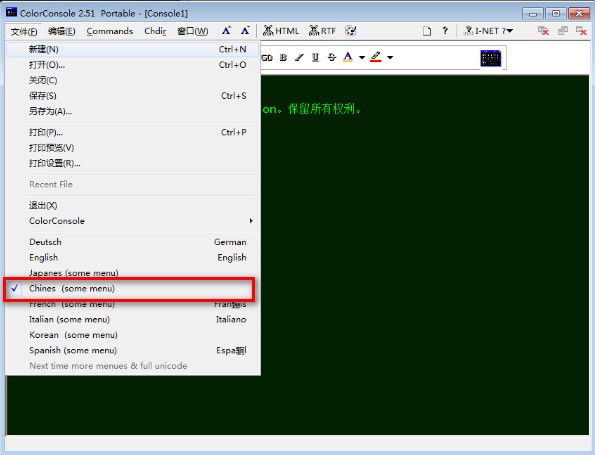
Task: Click the increase font size icon
Action: pos(226,31)
